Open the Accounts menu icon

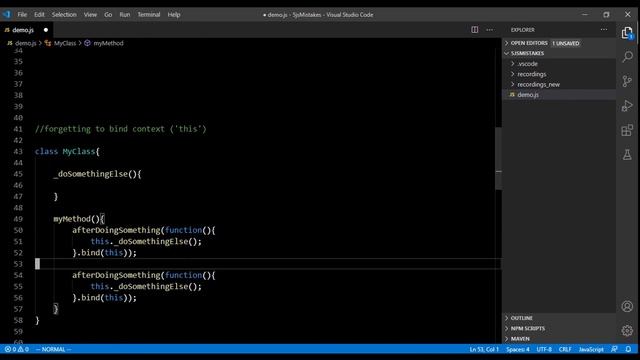pos(627,306)
